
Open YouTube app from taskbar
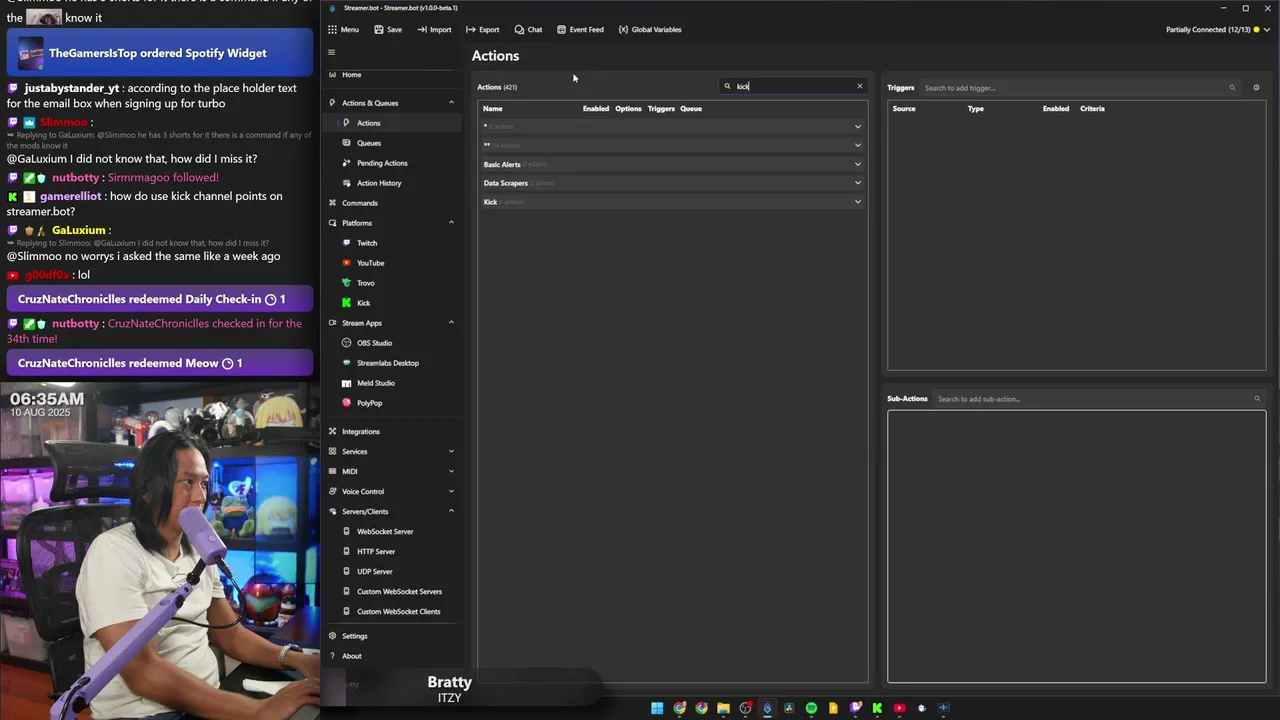tap(899, 708)
